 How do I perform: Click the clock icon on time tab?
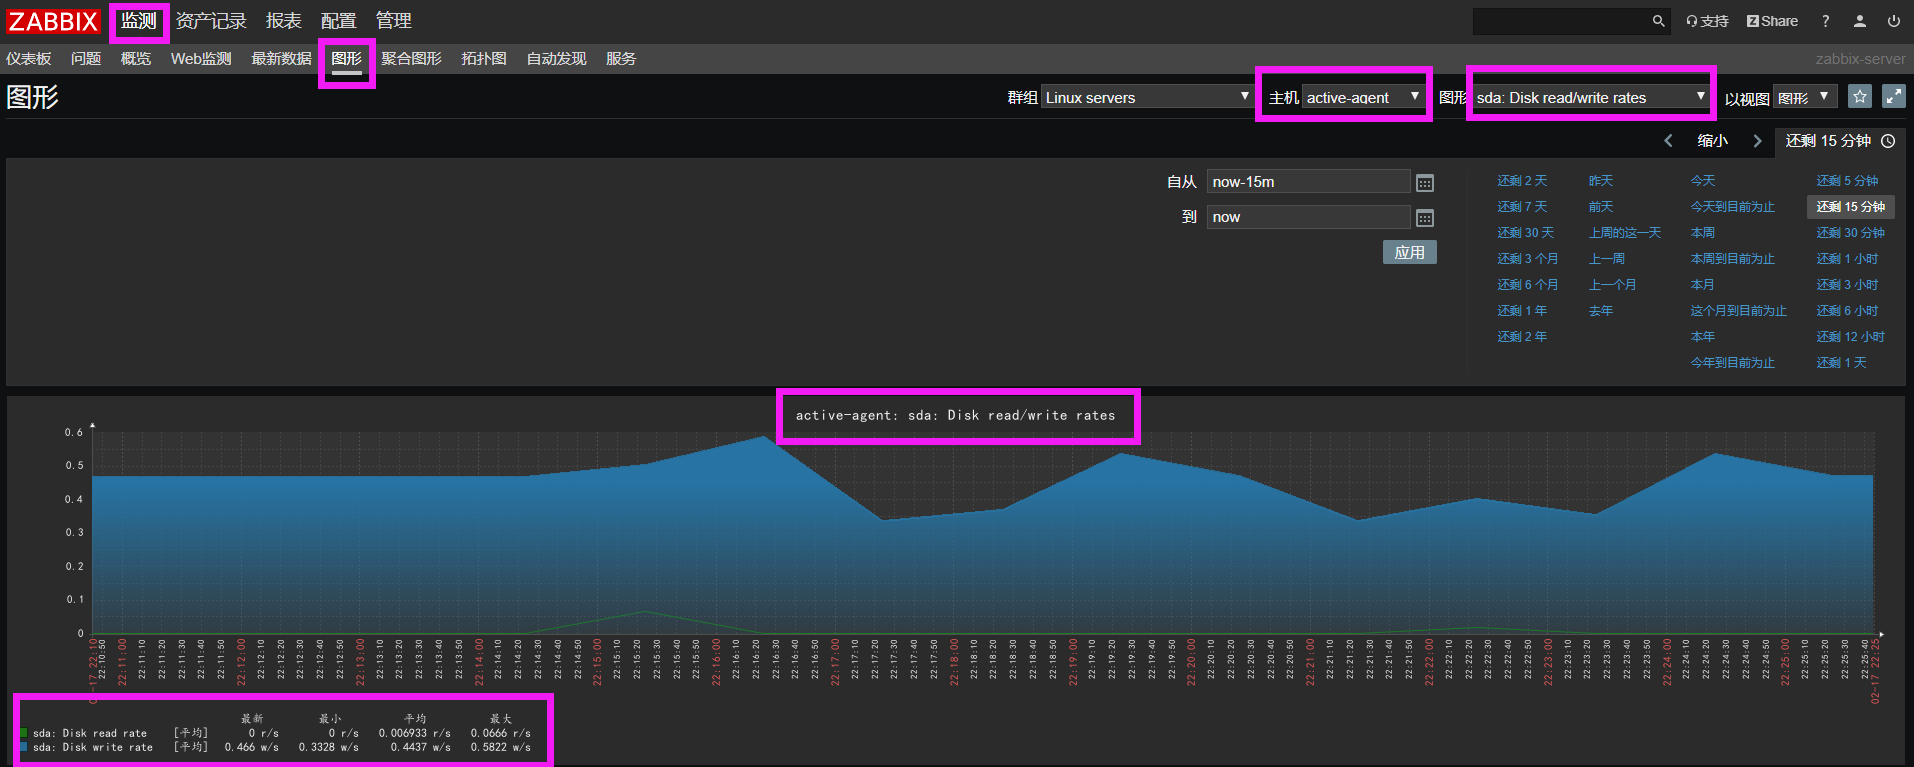click(x=1888, y=141)
